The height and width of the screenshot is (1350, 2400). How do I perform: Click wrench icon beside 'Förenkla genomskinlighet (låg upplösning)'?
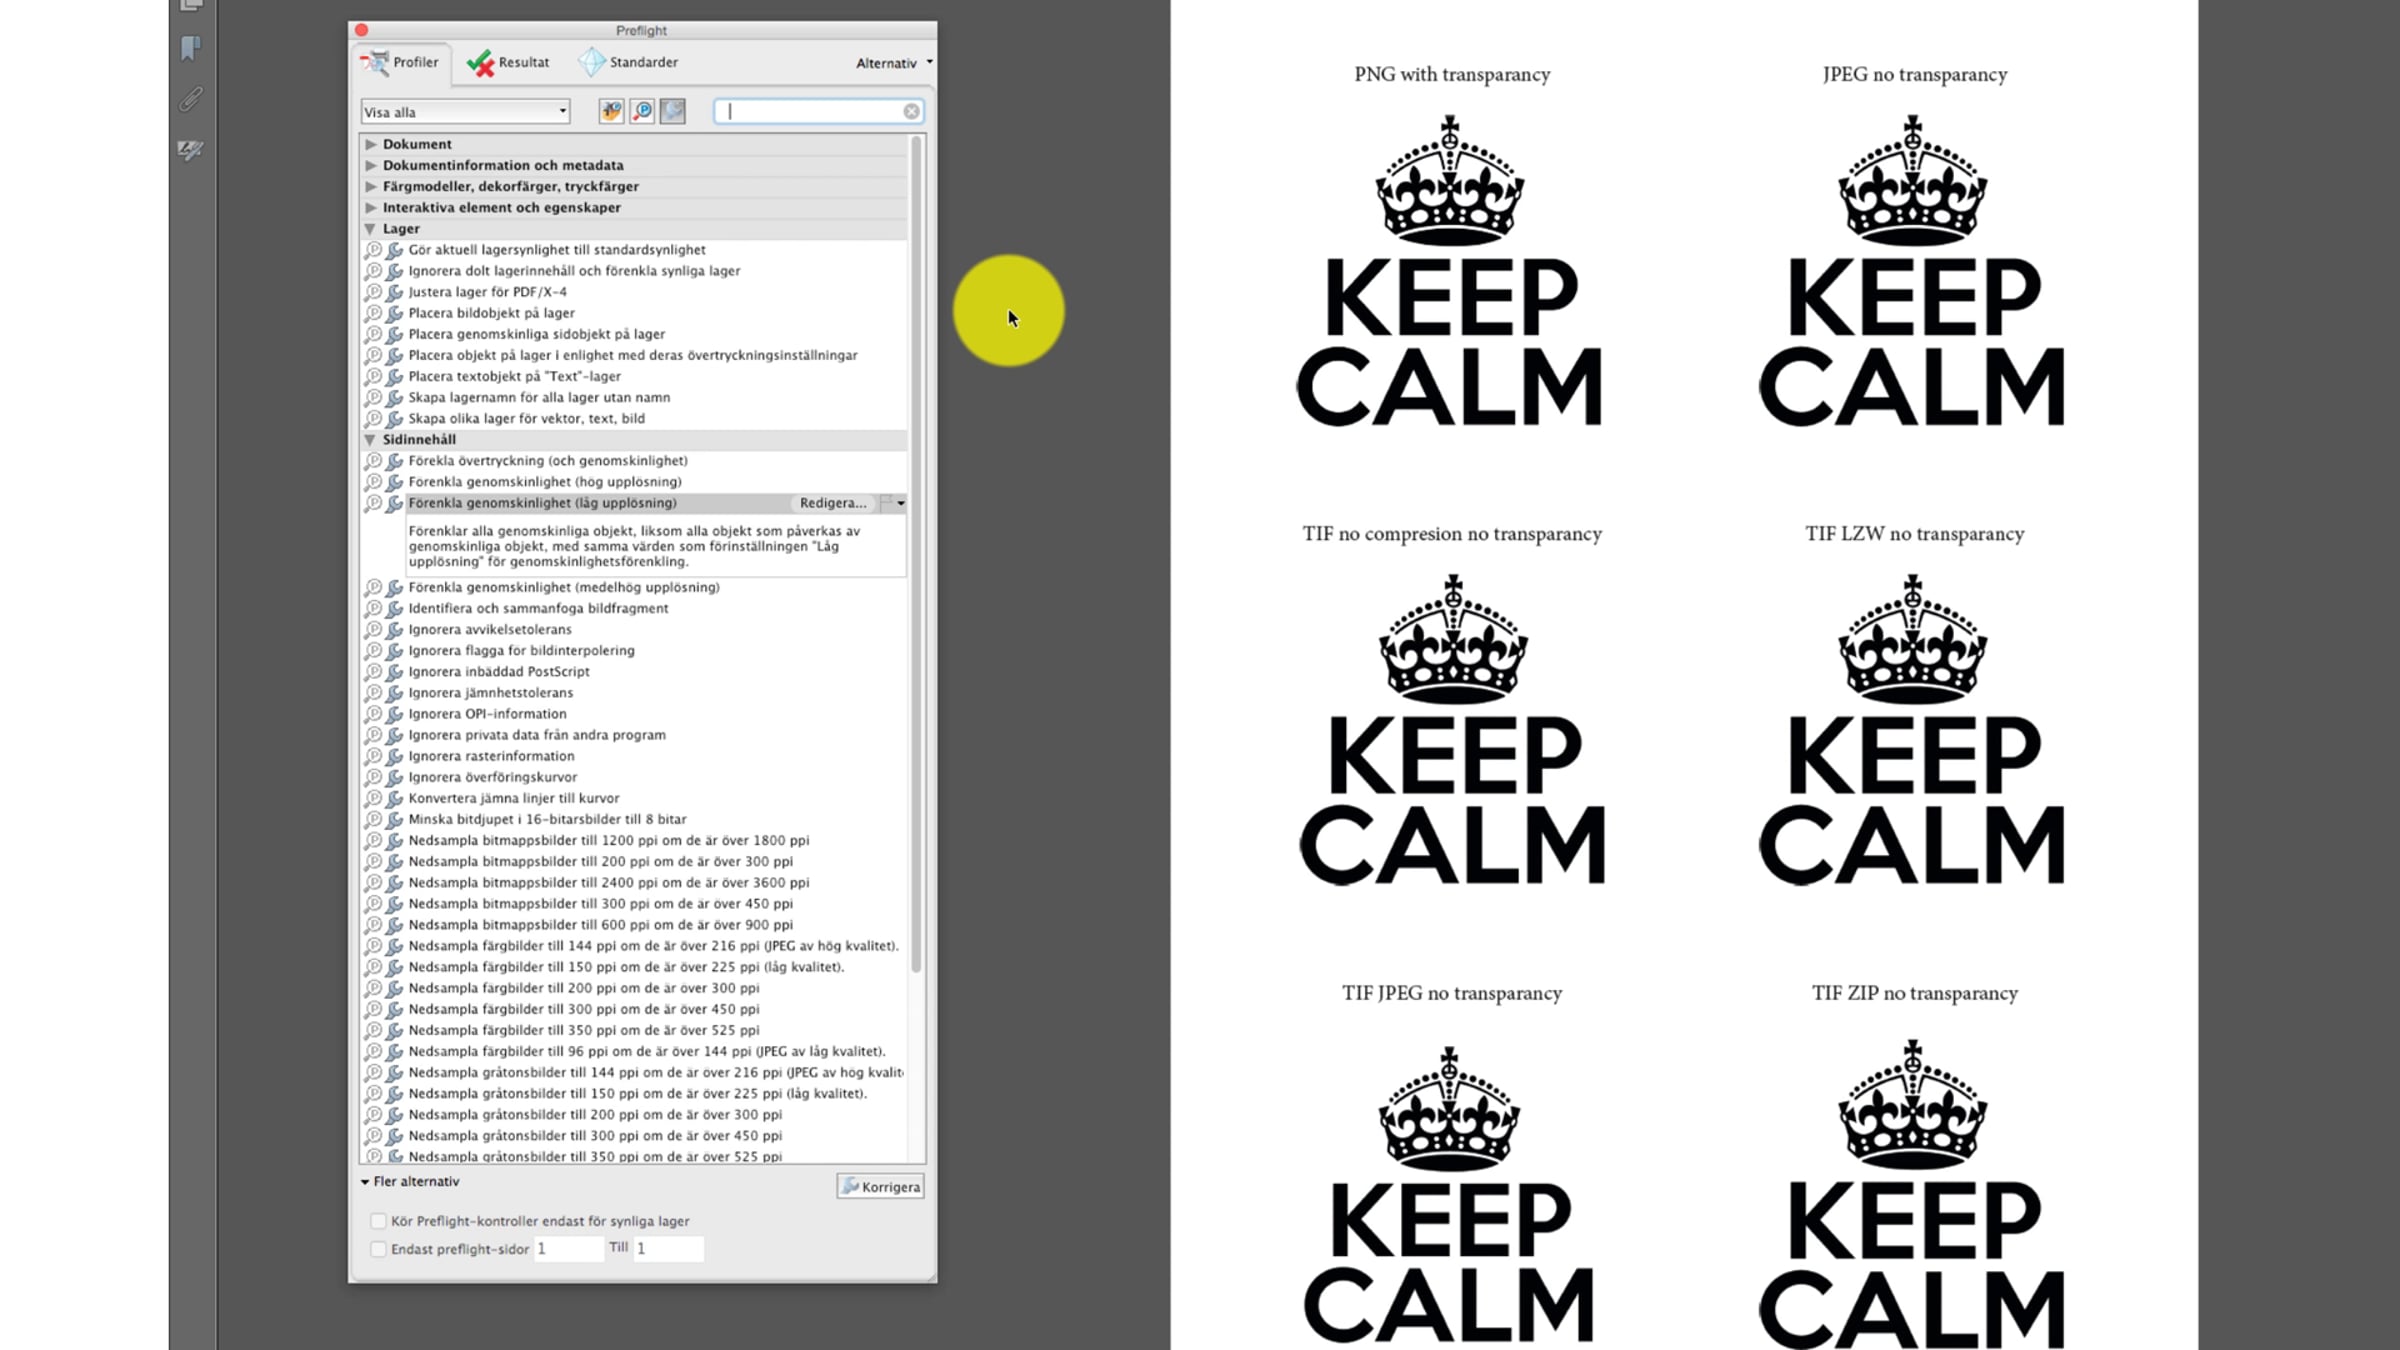[x=395, y=503]
